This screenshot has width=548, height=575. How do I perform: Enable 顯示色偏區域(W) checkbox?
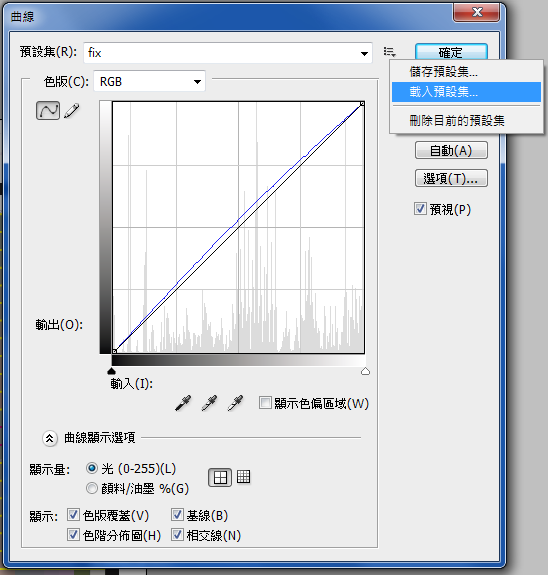(265, 403)
